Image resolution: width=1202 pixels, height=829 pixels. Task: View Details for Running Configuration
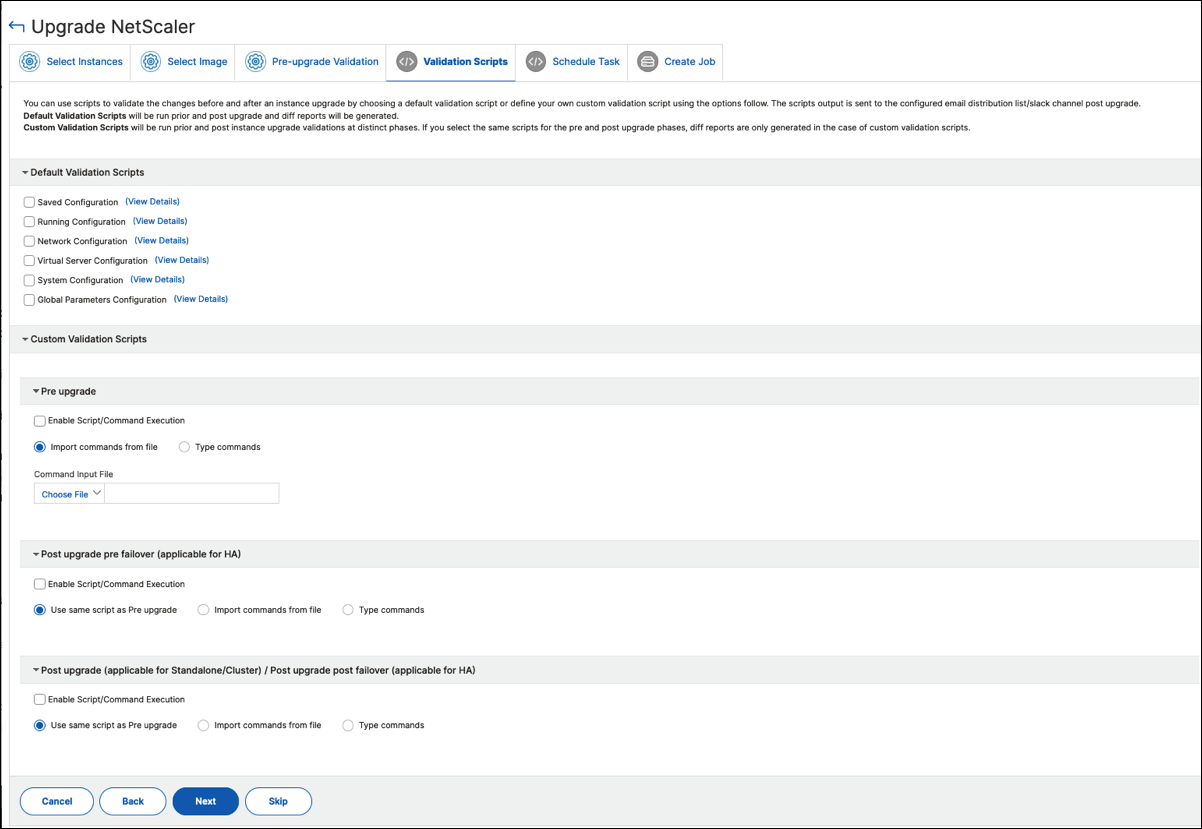pyautogui.click(x=160, y=221)
